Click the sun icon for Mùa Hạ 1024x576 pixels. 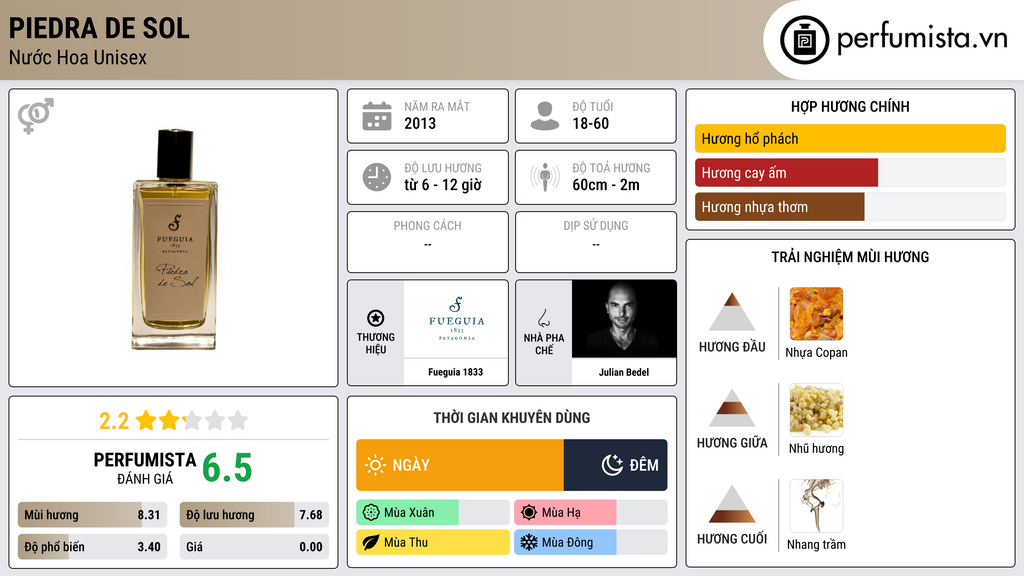tap(529, 513)
